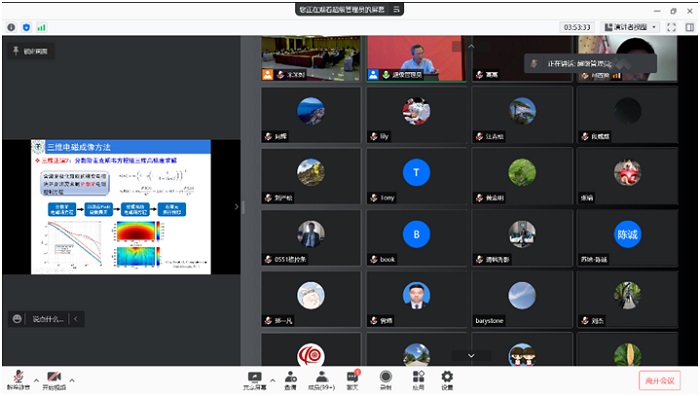Expand audio options arrow beside microphone
Viewport: 700px width, 396px height.
[x=37, y=380]
